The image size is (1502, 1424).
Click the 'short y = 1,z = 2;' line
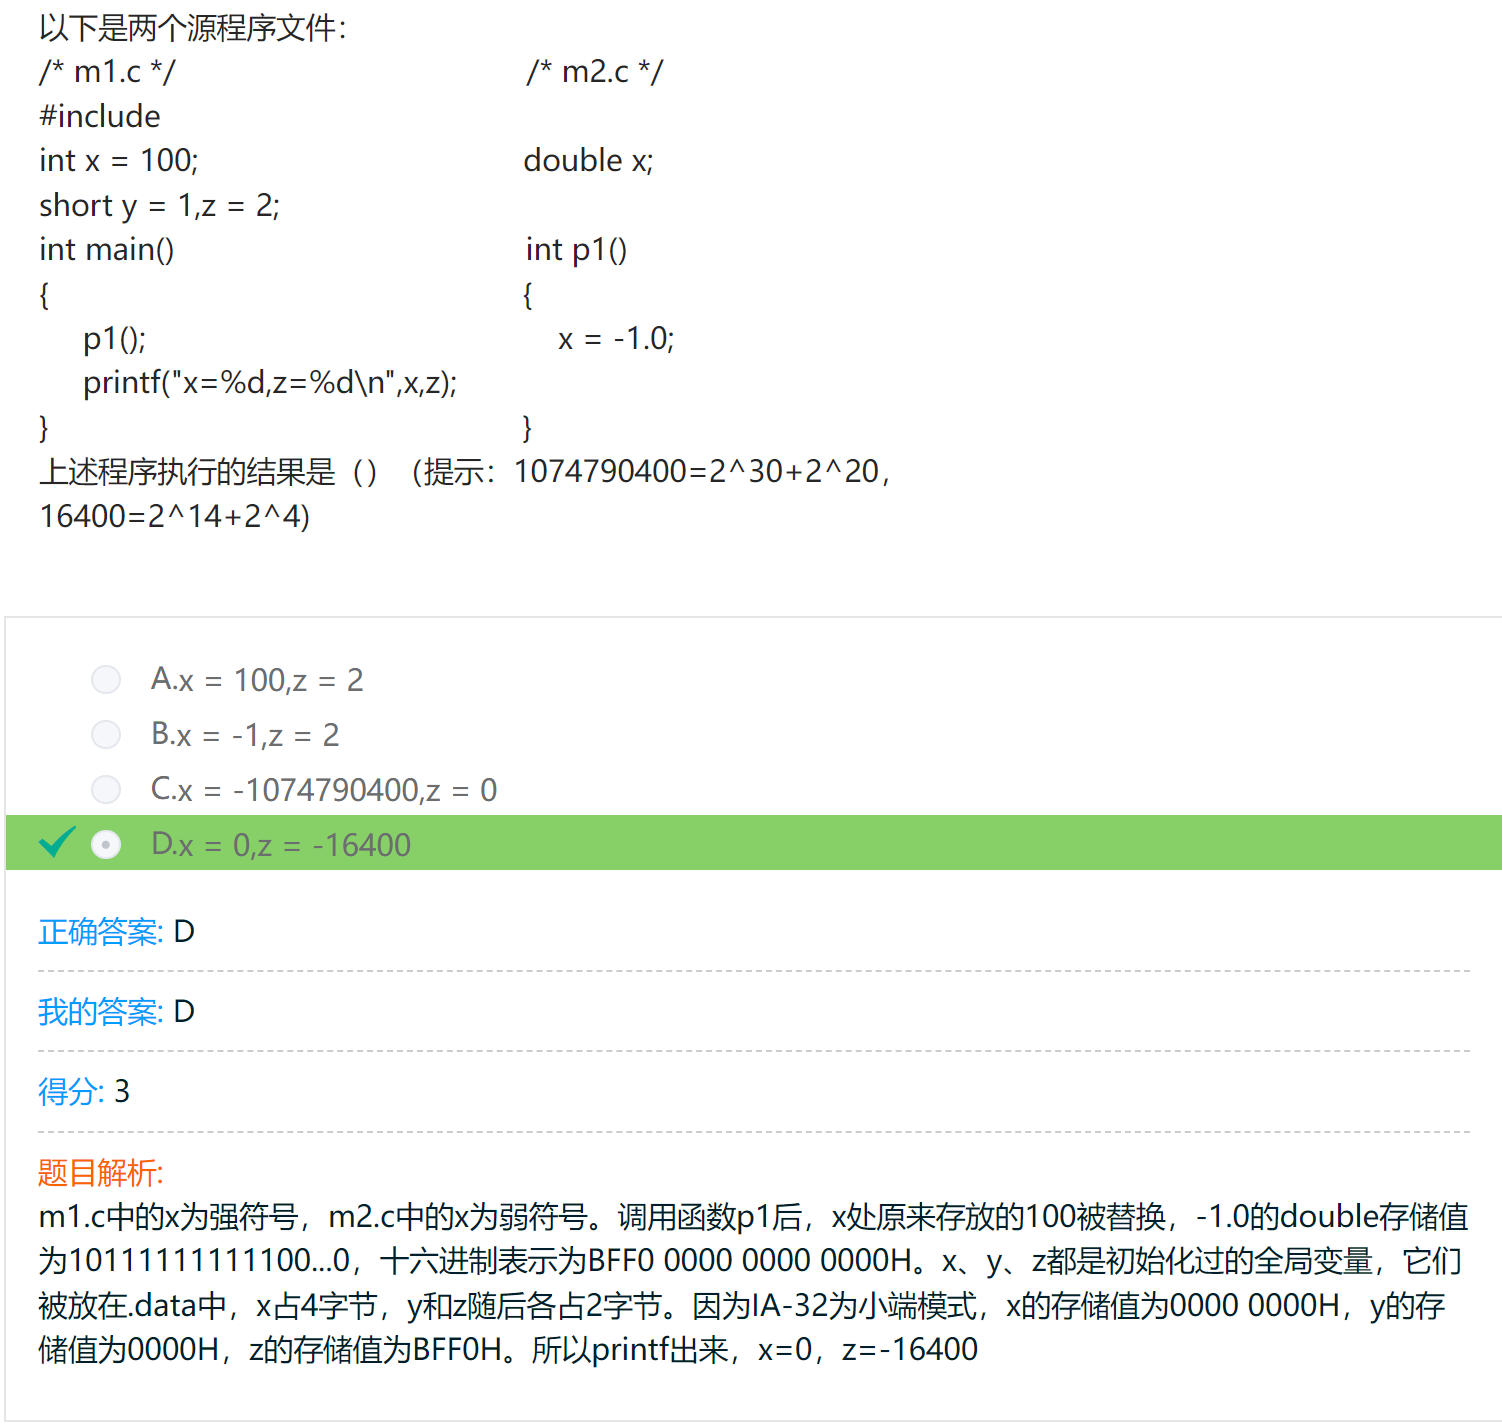tap(160, 205)
